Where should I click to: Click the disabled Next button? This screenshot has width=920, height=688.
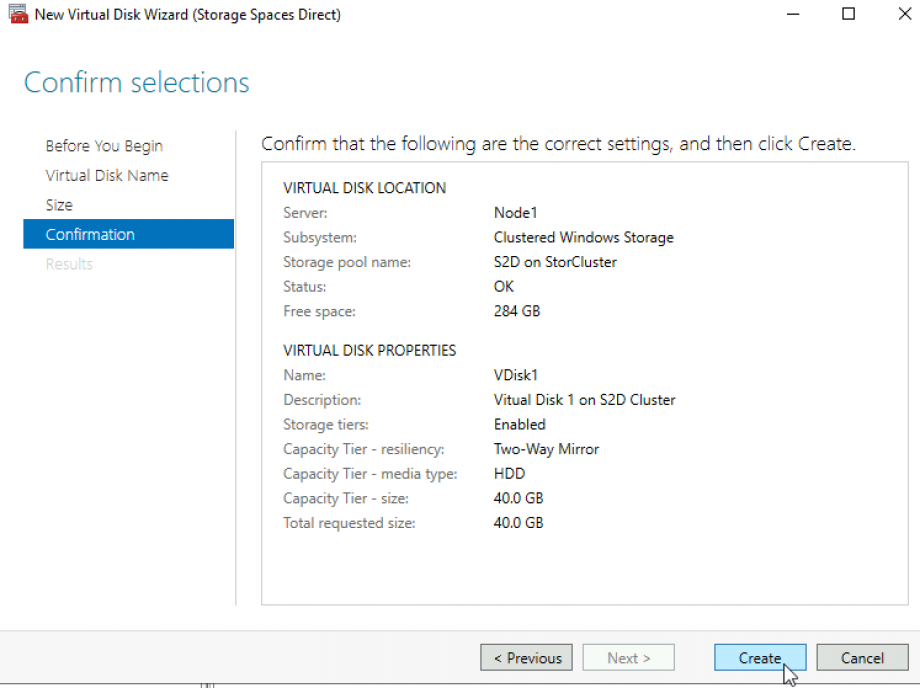[x=628, y=657]
